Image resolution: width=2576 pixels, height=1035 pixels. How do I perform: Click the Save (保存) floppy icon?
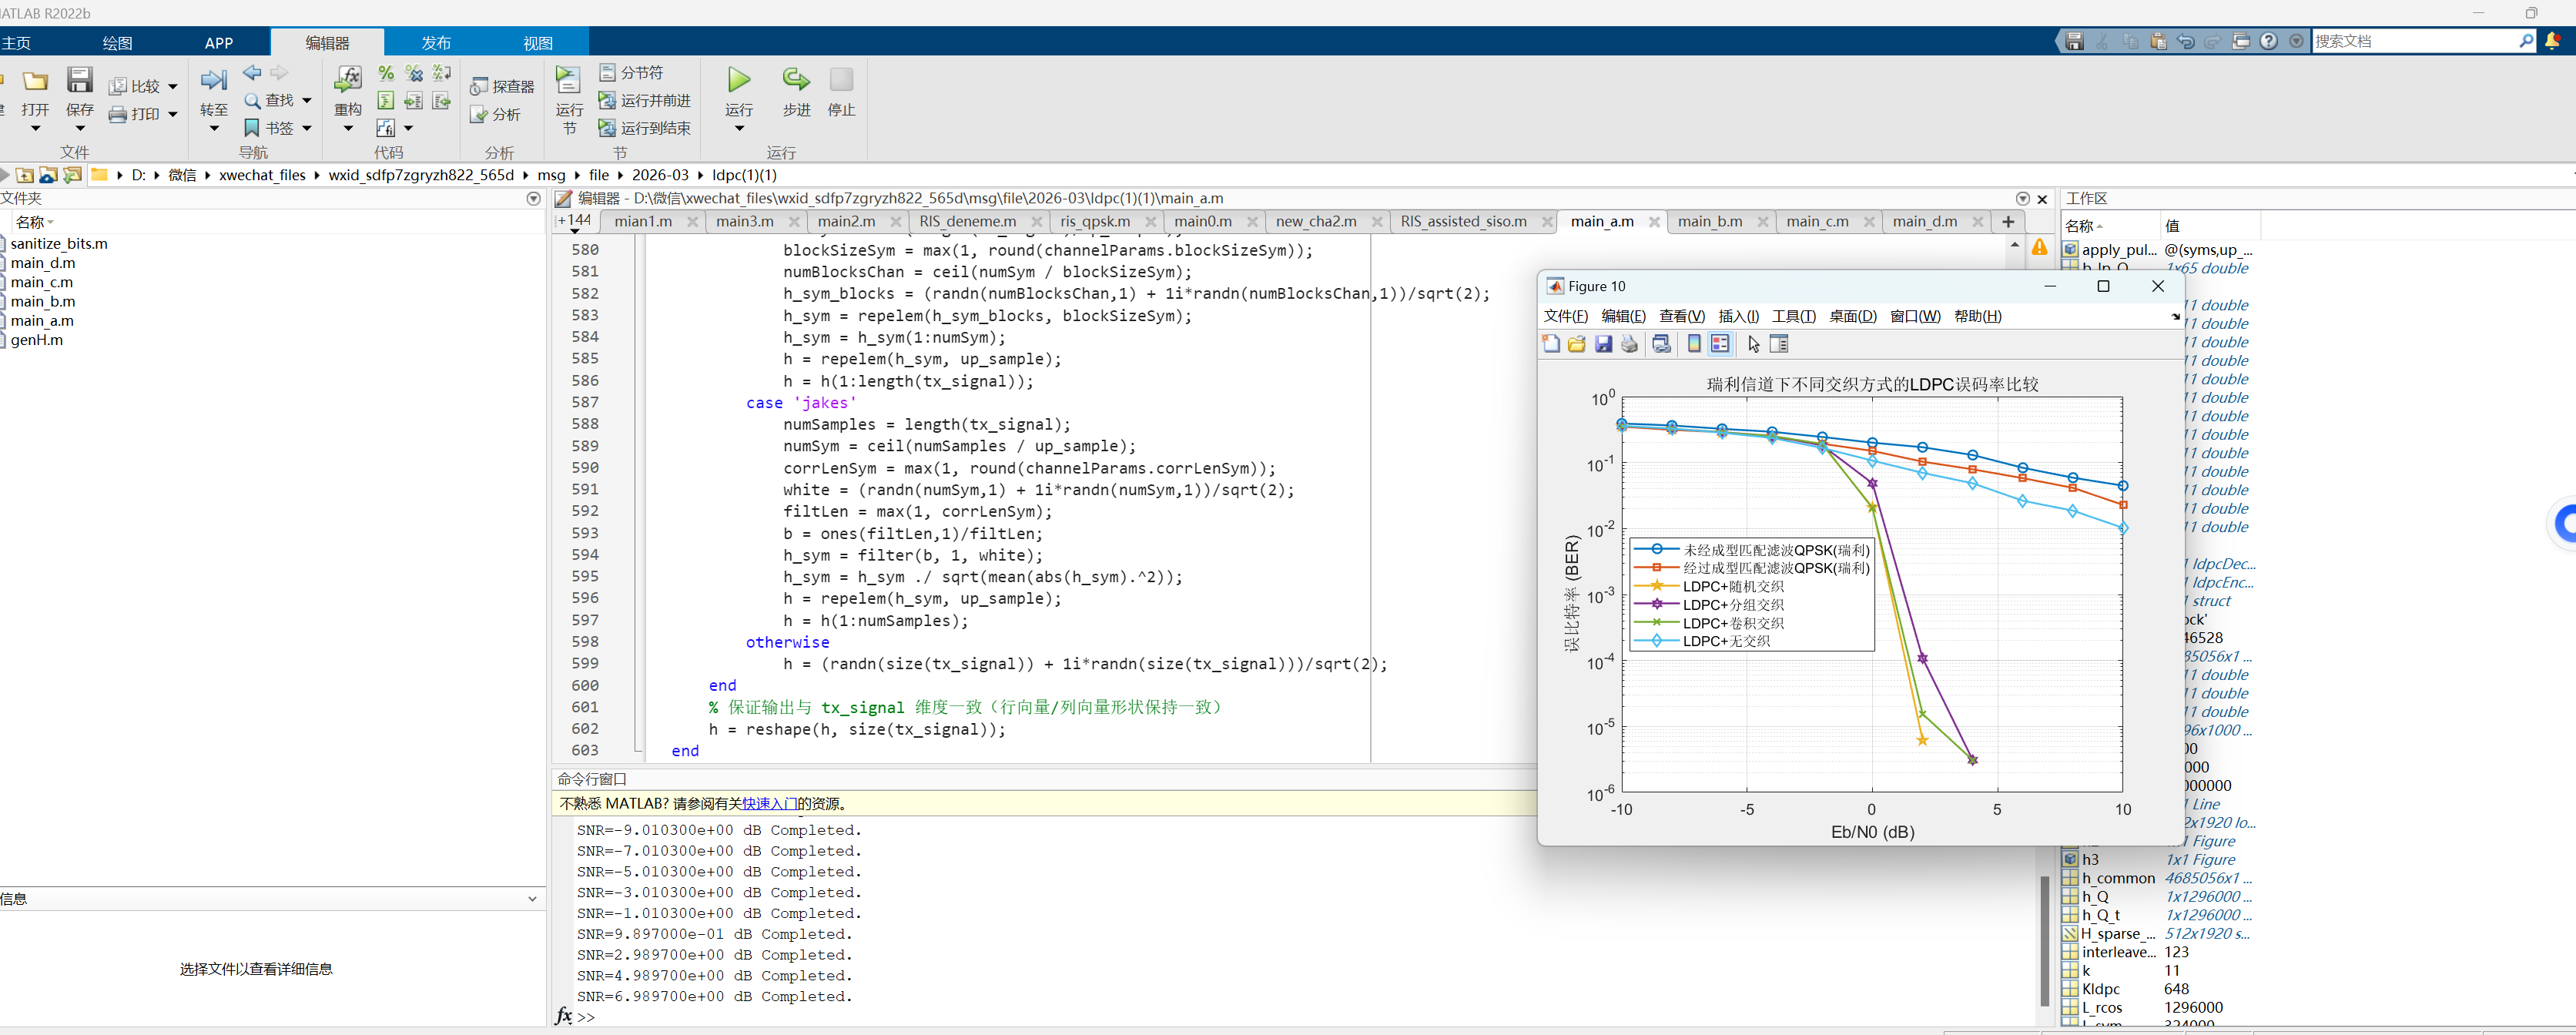pyautogui.click(x=80, y=79)
